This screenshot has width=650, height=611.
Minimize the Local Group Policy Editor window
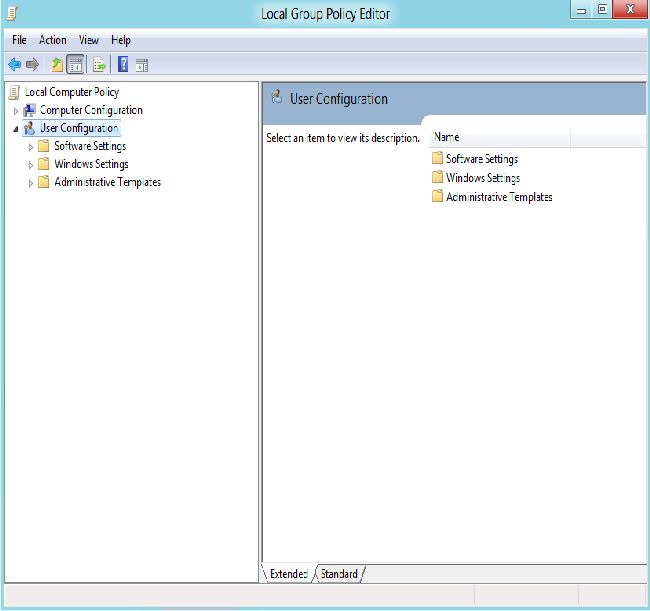tap(582, 10)
